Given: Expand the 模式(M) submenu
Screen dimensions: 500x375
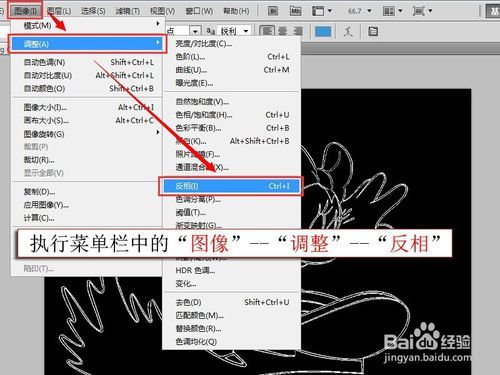Looking at the screenshot, I should coord(87,25).
